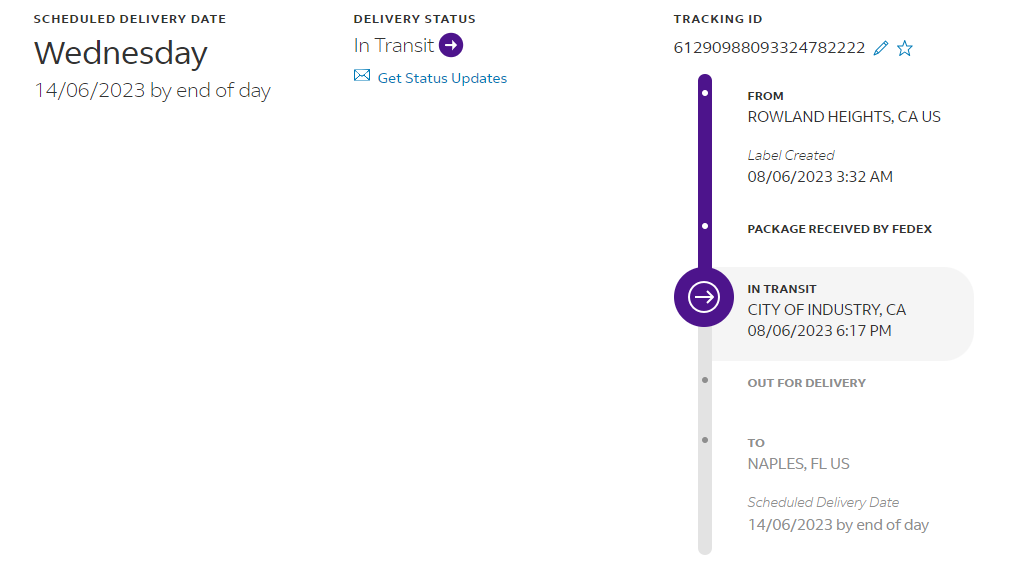Click the tracking ID number
This screenshot has width=1028, height=566.
(x=769, y=48)
